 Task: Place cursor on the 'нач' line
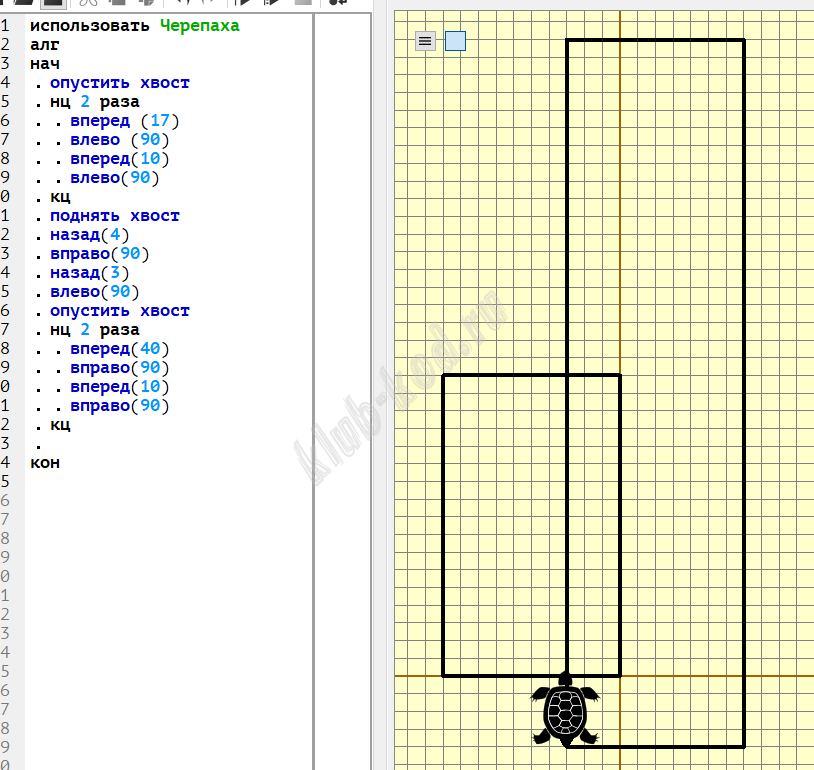coord(45,64)
